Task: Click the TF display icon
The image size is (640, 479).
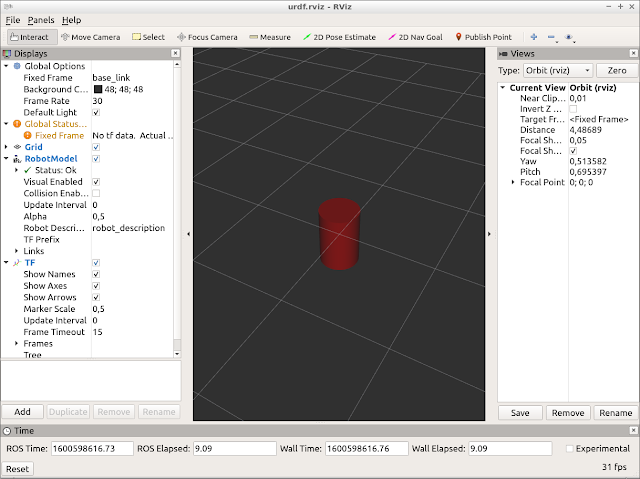Action: [17, 263]
